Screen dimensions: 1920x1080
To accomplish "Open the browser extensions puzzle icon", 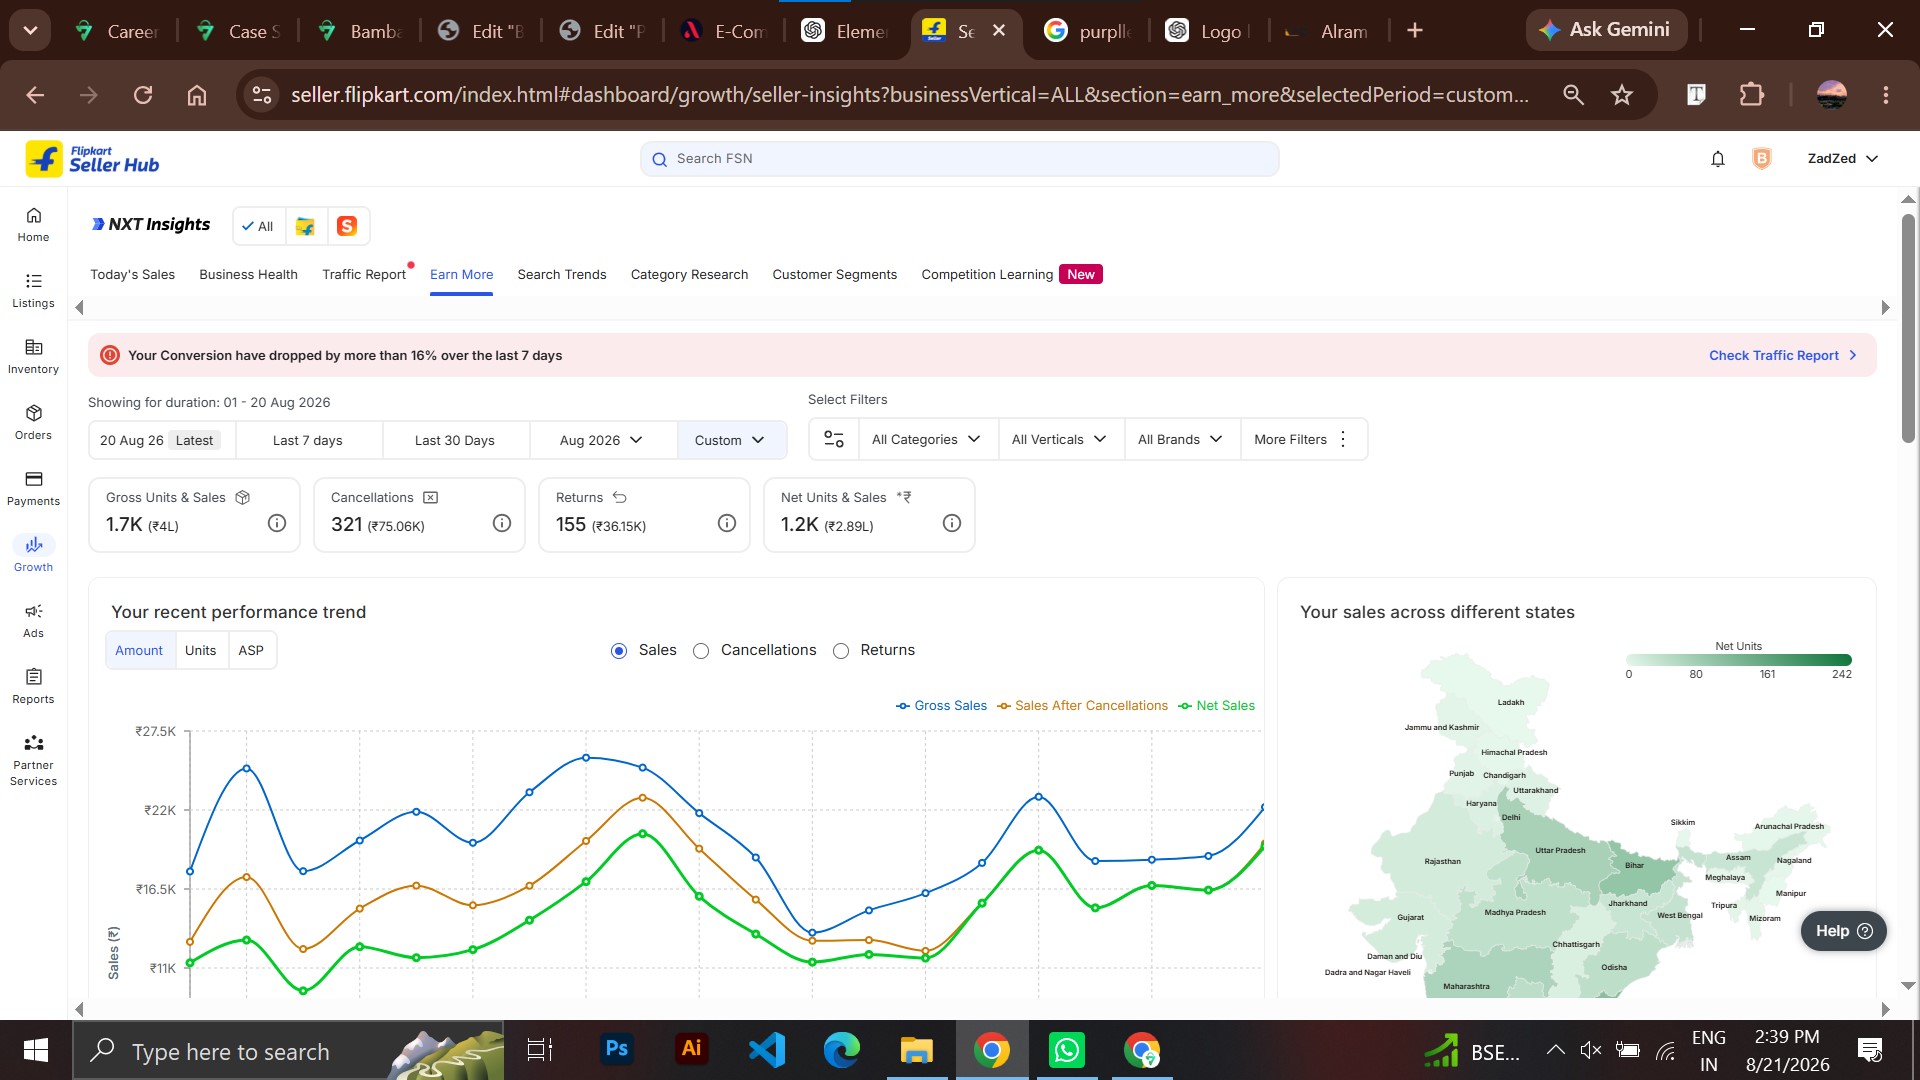I will pyautogui.click(x=1752, y=95).
